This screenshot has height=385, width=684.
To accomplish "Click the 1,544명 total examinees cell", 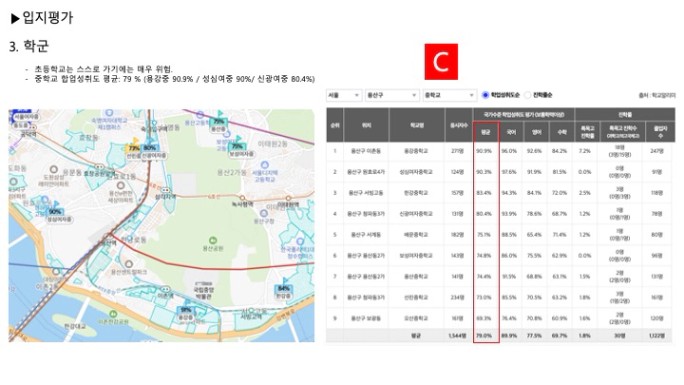I will coord(457,336).
